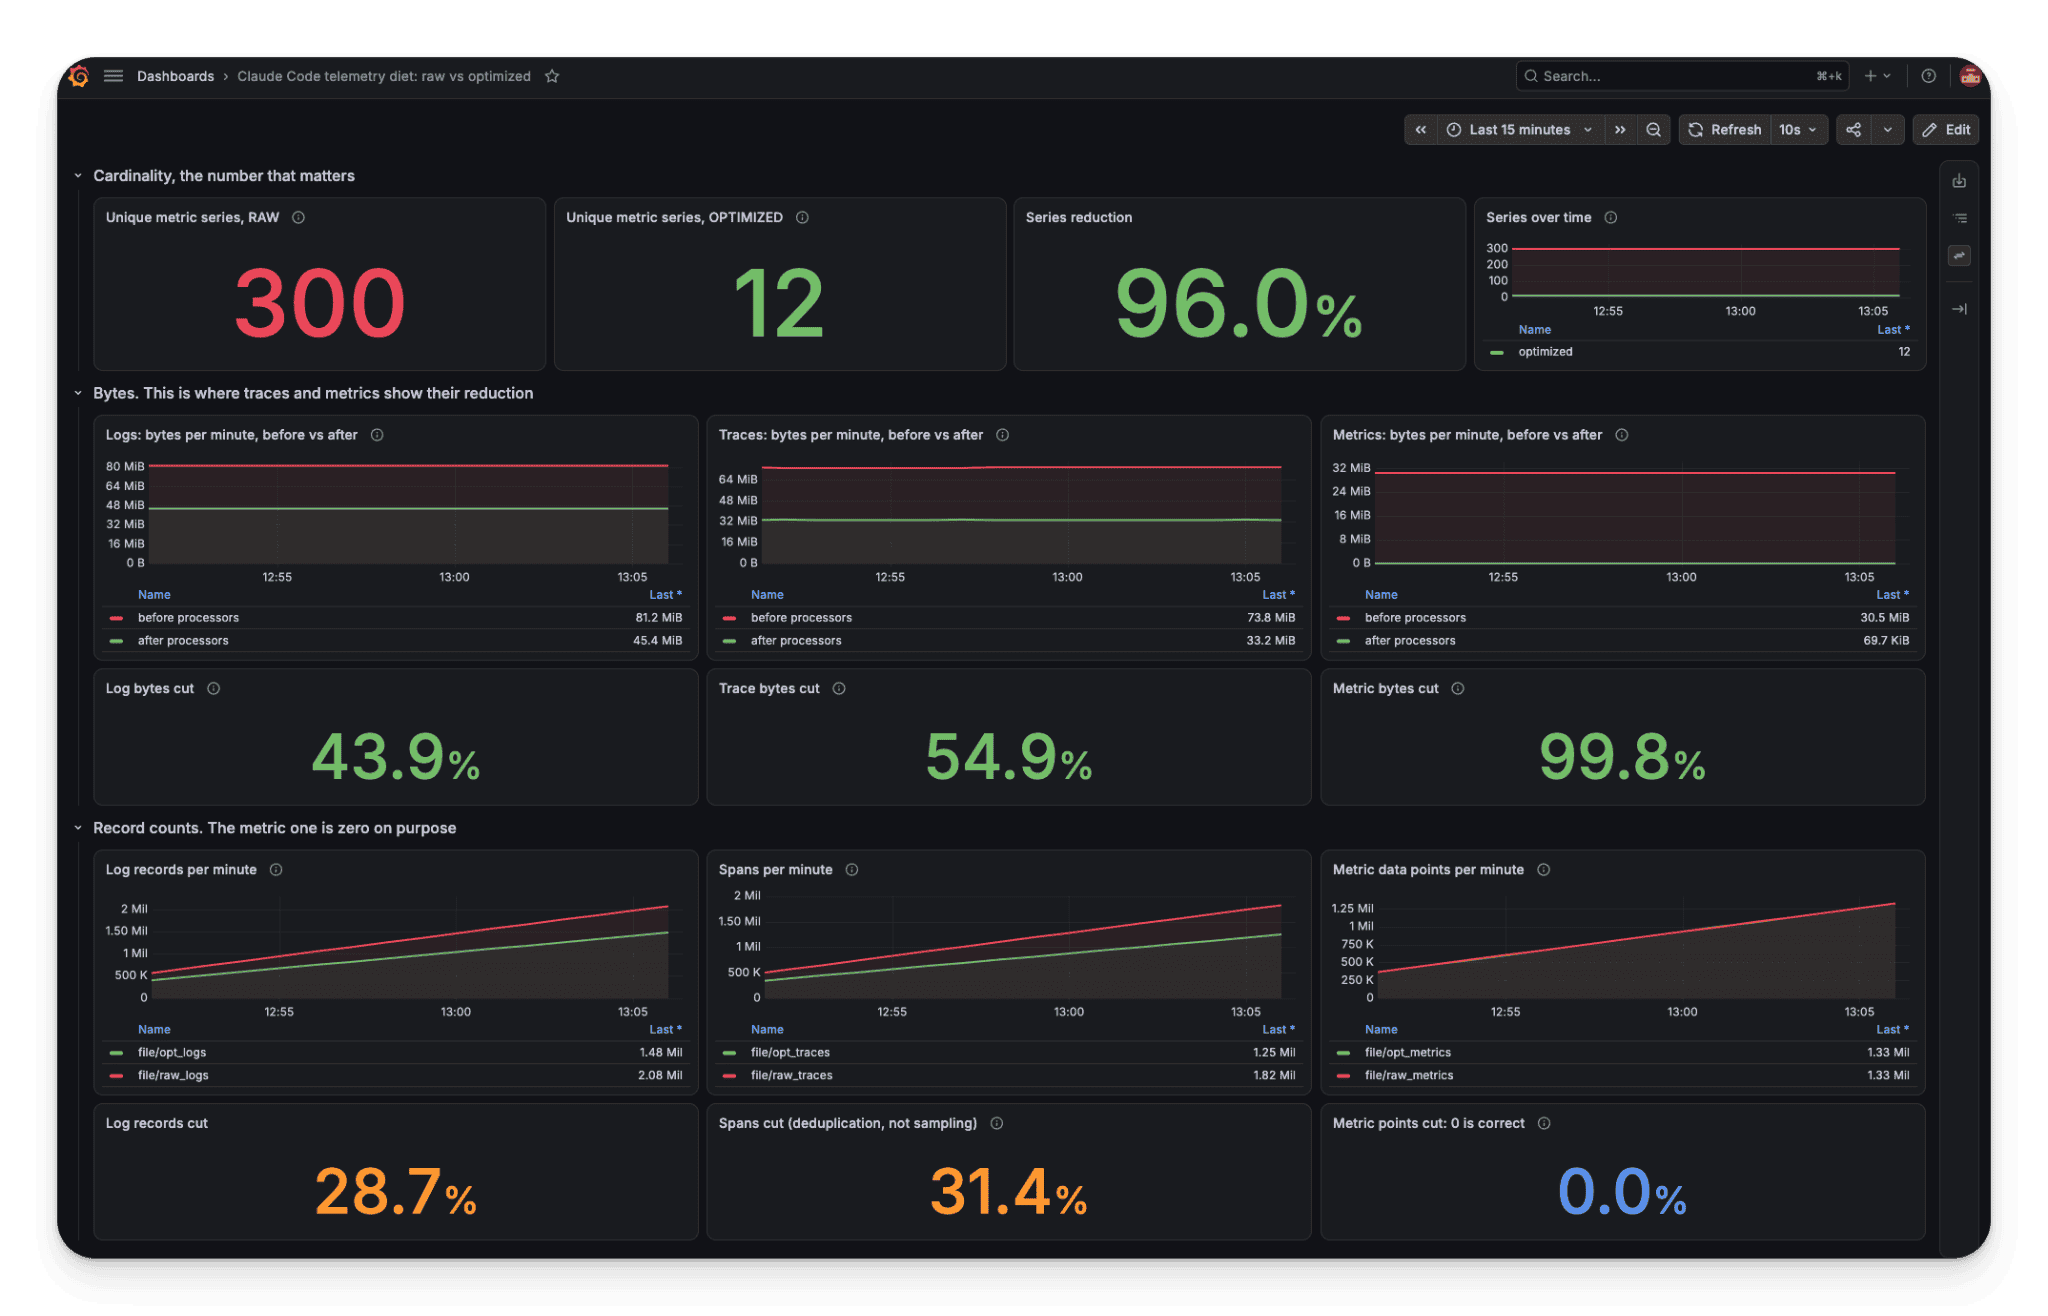Open the plus new item dropdown
Viewport: 2048px width, 1316px height.
point(1877,76)
